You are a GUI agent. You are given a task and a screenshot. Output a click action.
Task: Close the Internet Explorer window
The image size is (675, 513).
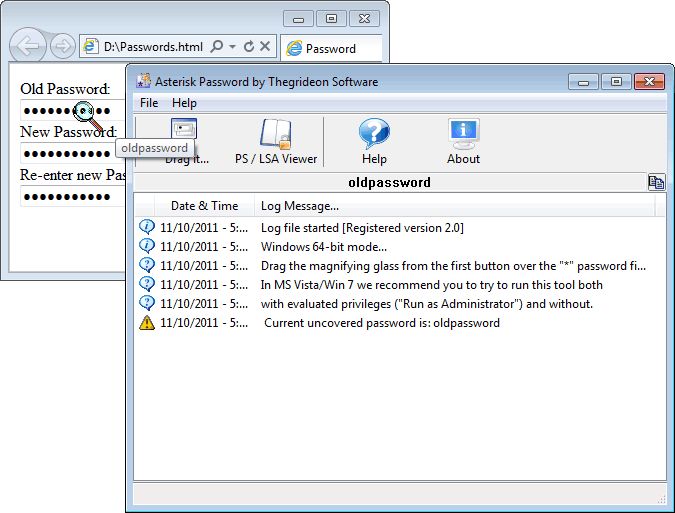point(364,19)
